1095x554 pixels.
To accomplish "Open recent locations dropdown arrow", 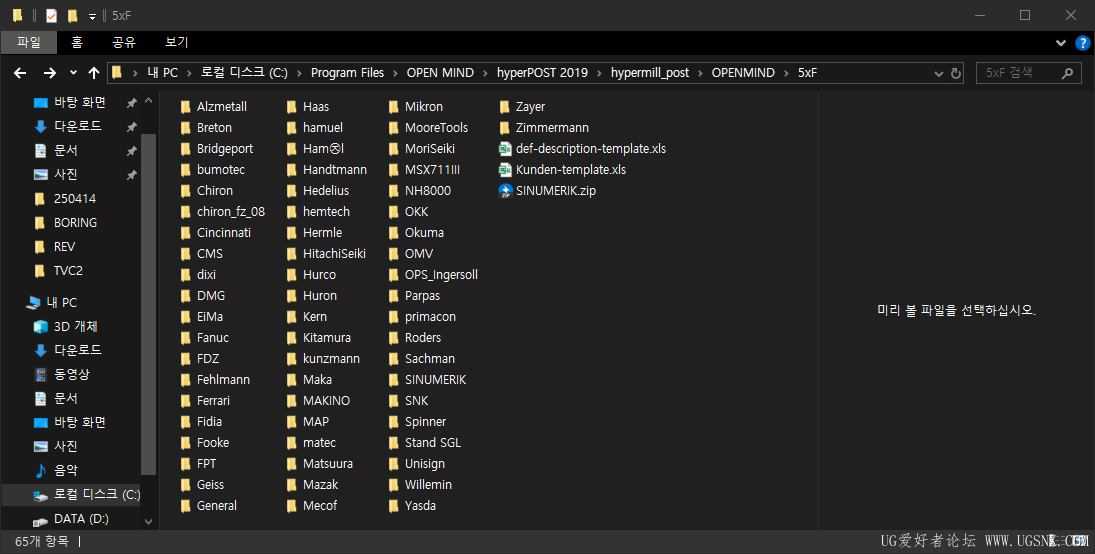I will point(73,73).
